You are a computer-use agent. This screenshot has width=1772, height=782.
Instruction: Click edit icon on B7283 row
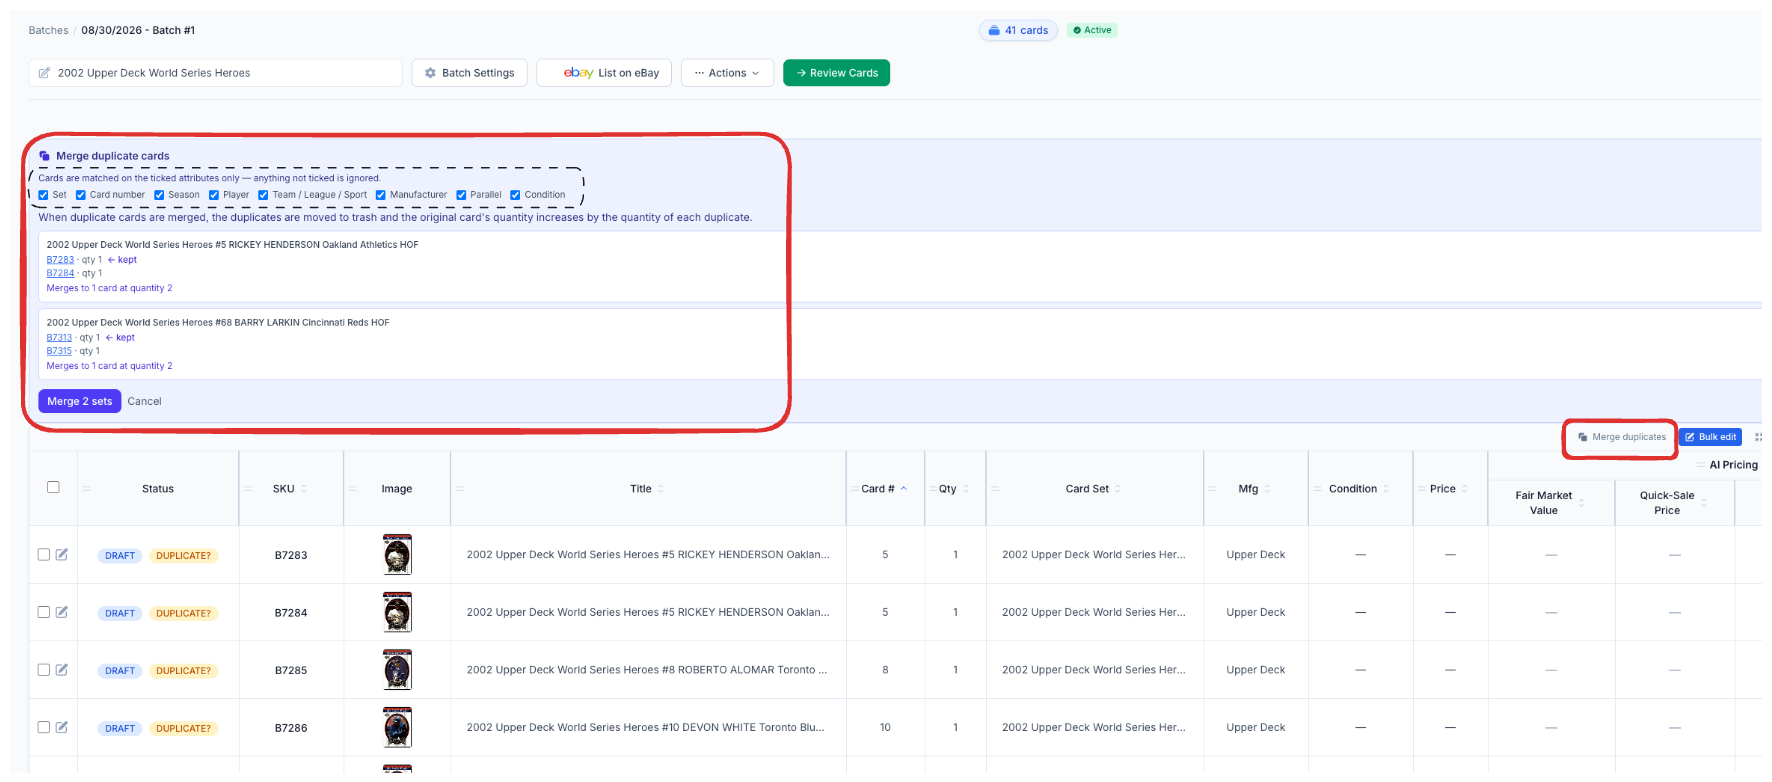click(62, 554)
